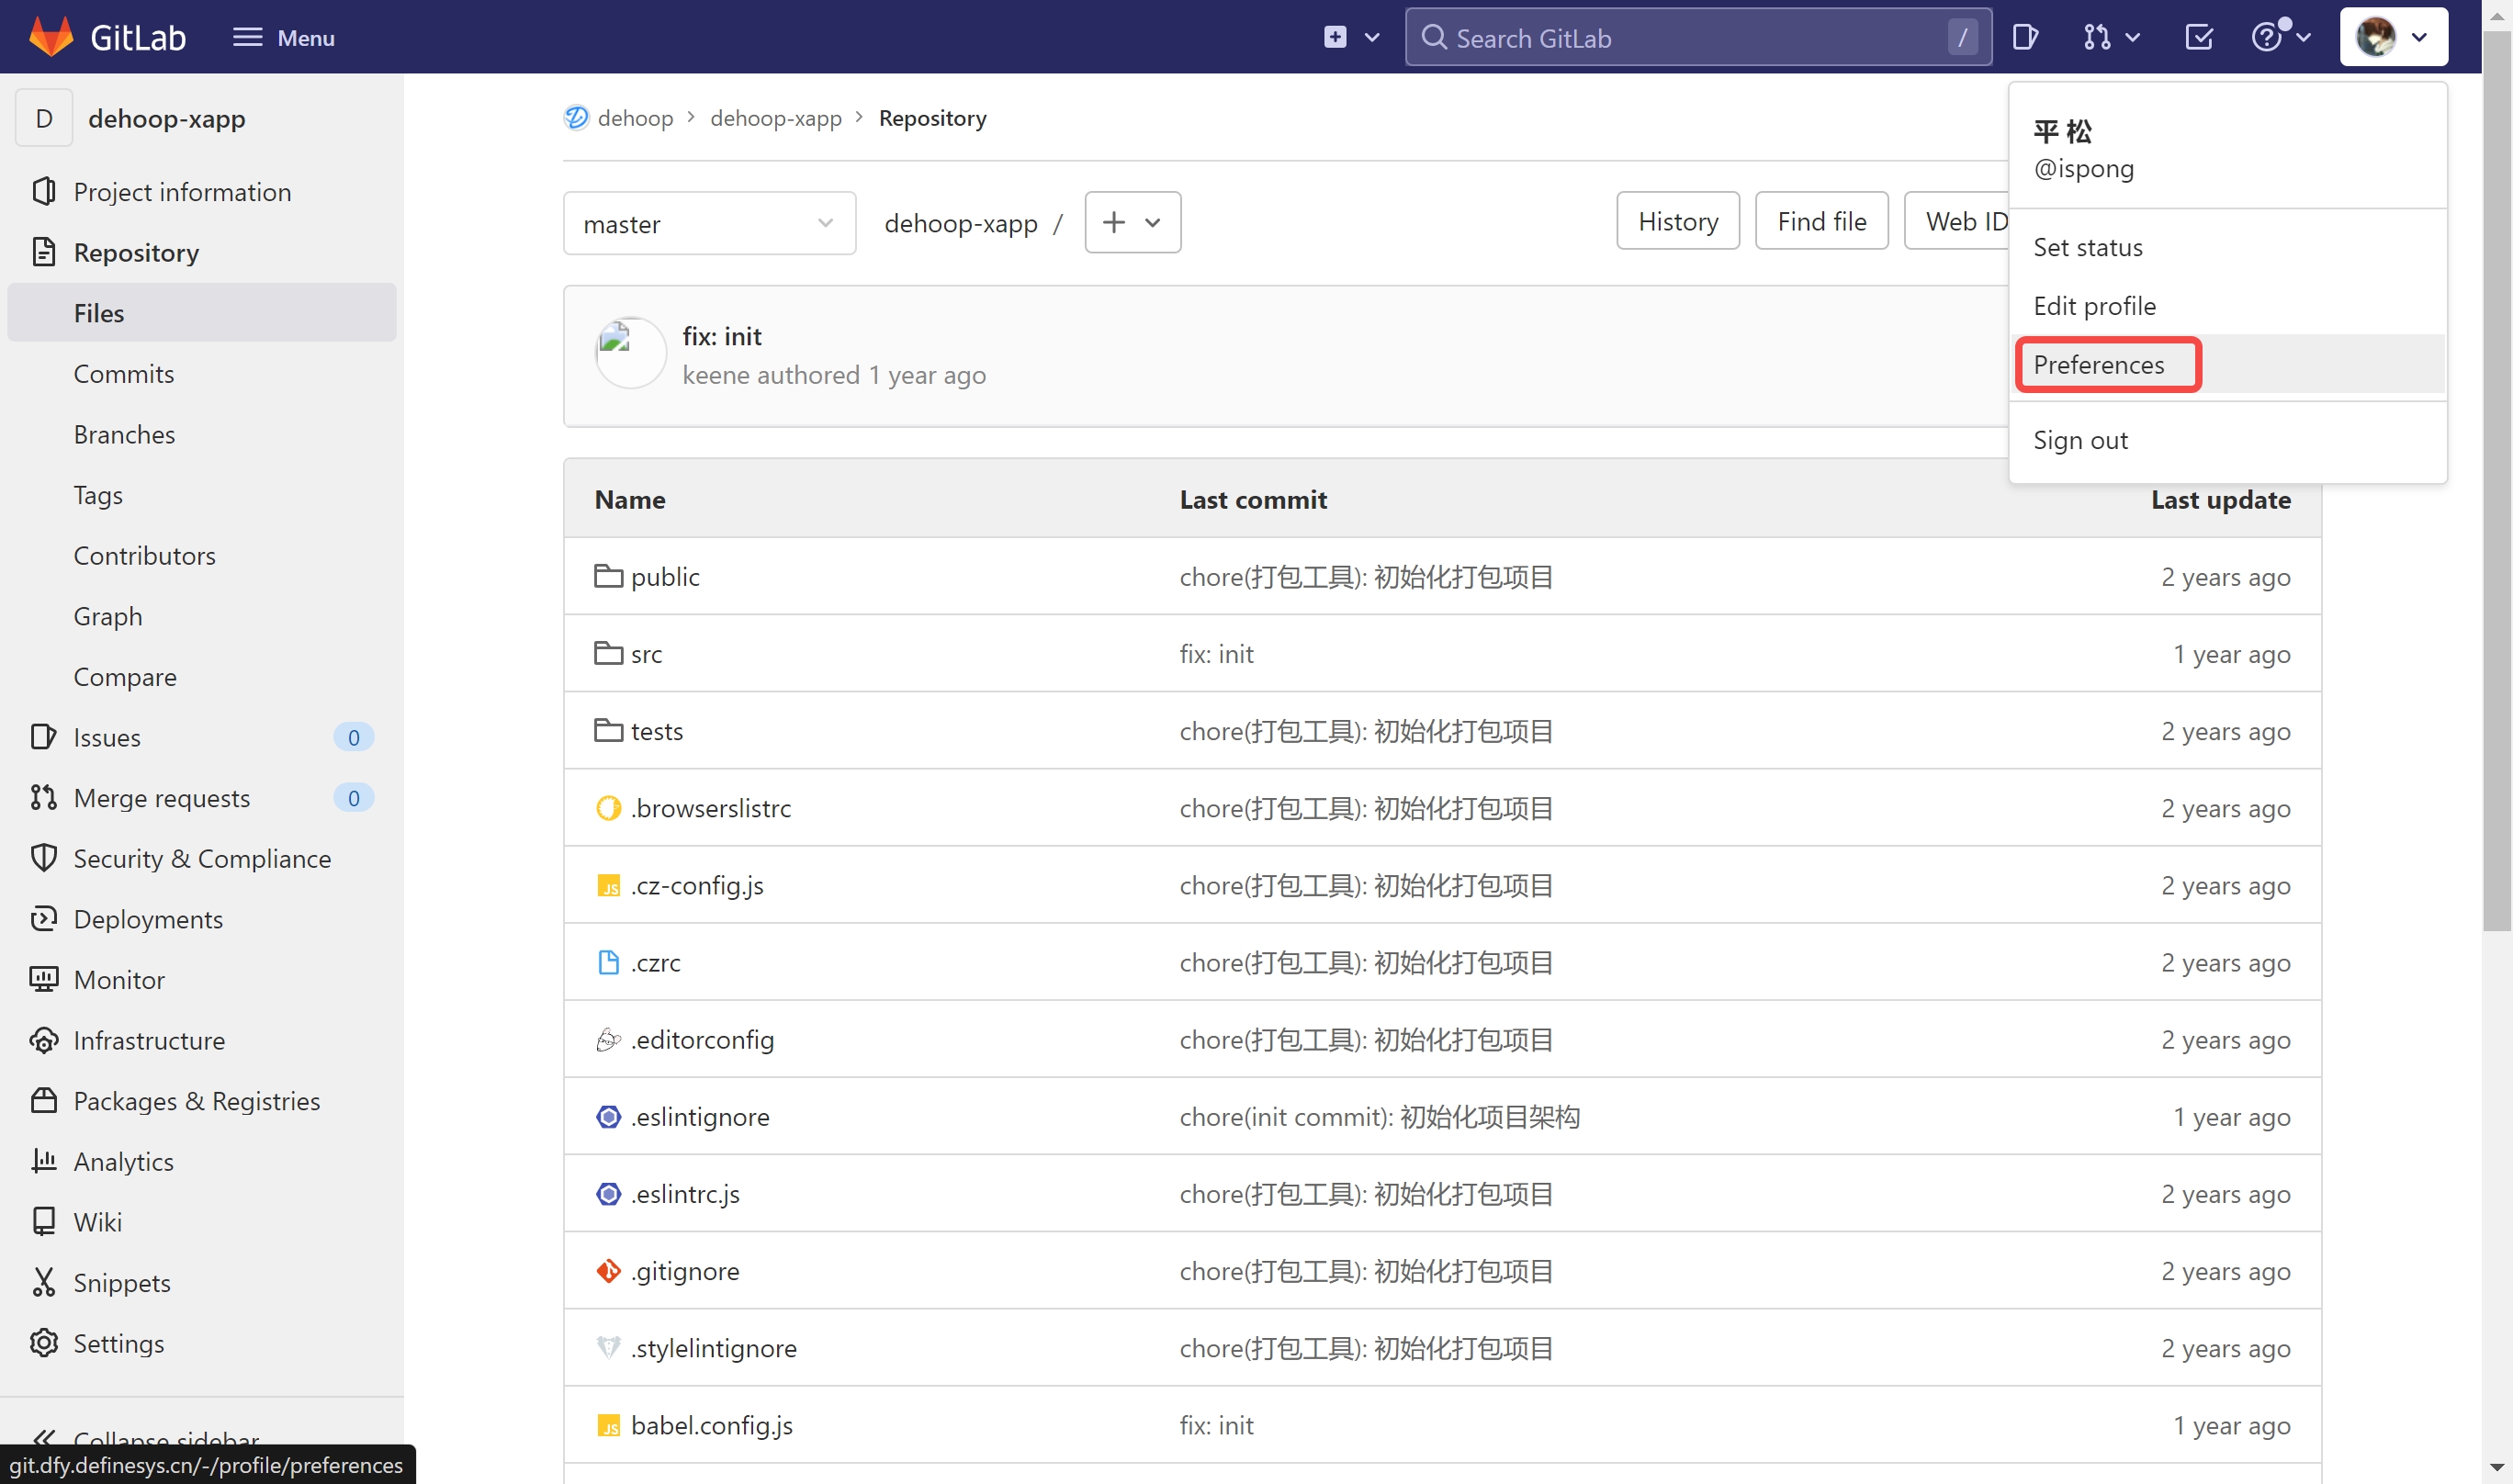Image resolution: width=2513 pixels, height=1484 pixels.
Task: Open project Settings gear in sidebar
Action: [x=201, y=1343]
